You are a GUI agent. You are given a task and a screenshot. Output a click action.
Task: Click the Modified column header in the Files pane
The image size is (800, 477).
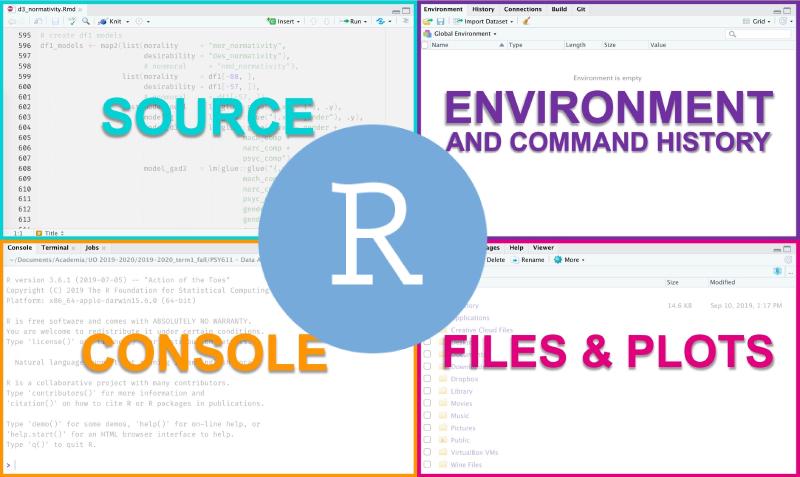722,282
